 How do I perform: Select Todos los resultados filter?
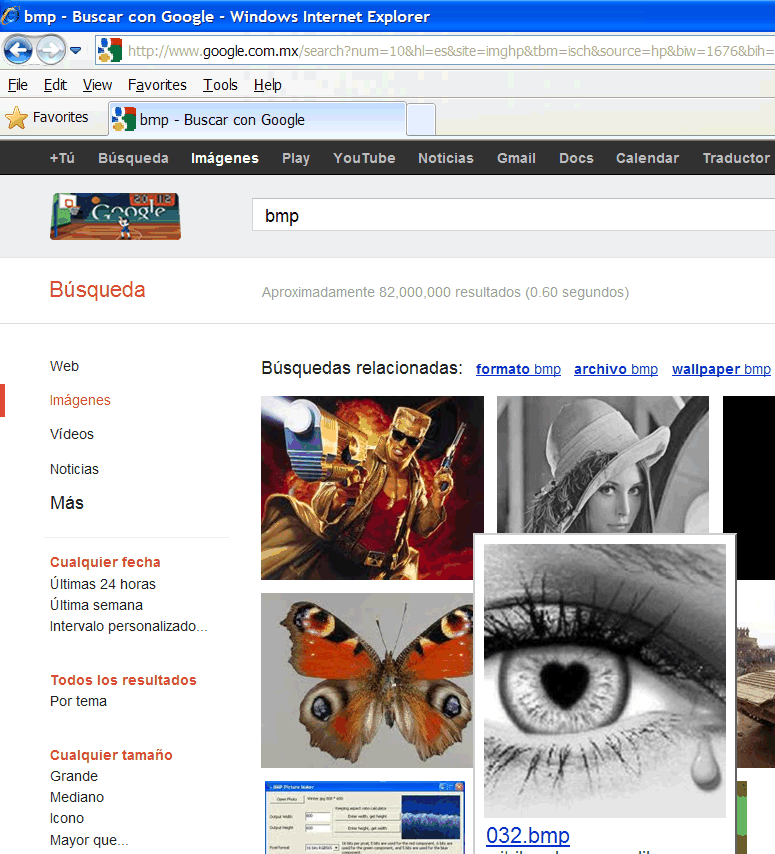click(x=123, y=680)
